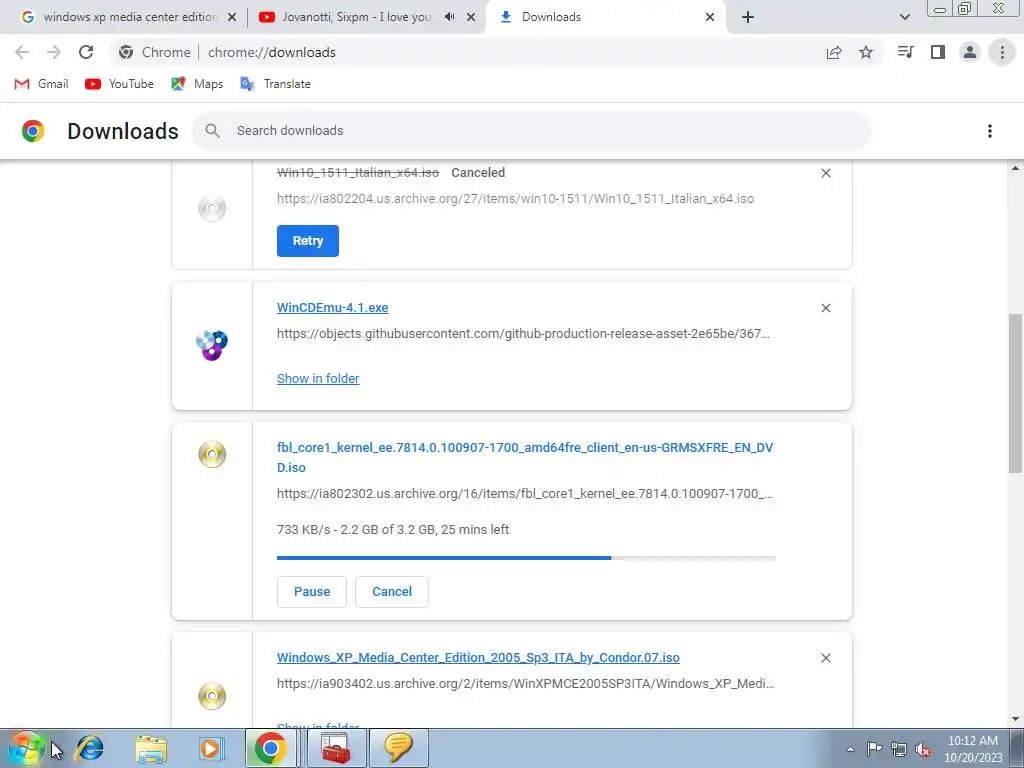Click scrollbar up arrow
The width and height of the screenshot is (1024, 768).
[1015, 168]
